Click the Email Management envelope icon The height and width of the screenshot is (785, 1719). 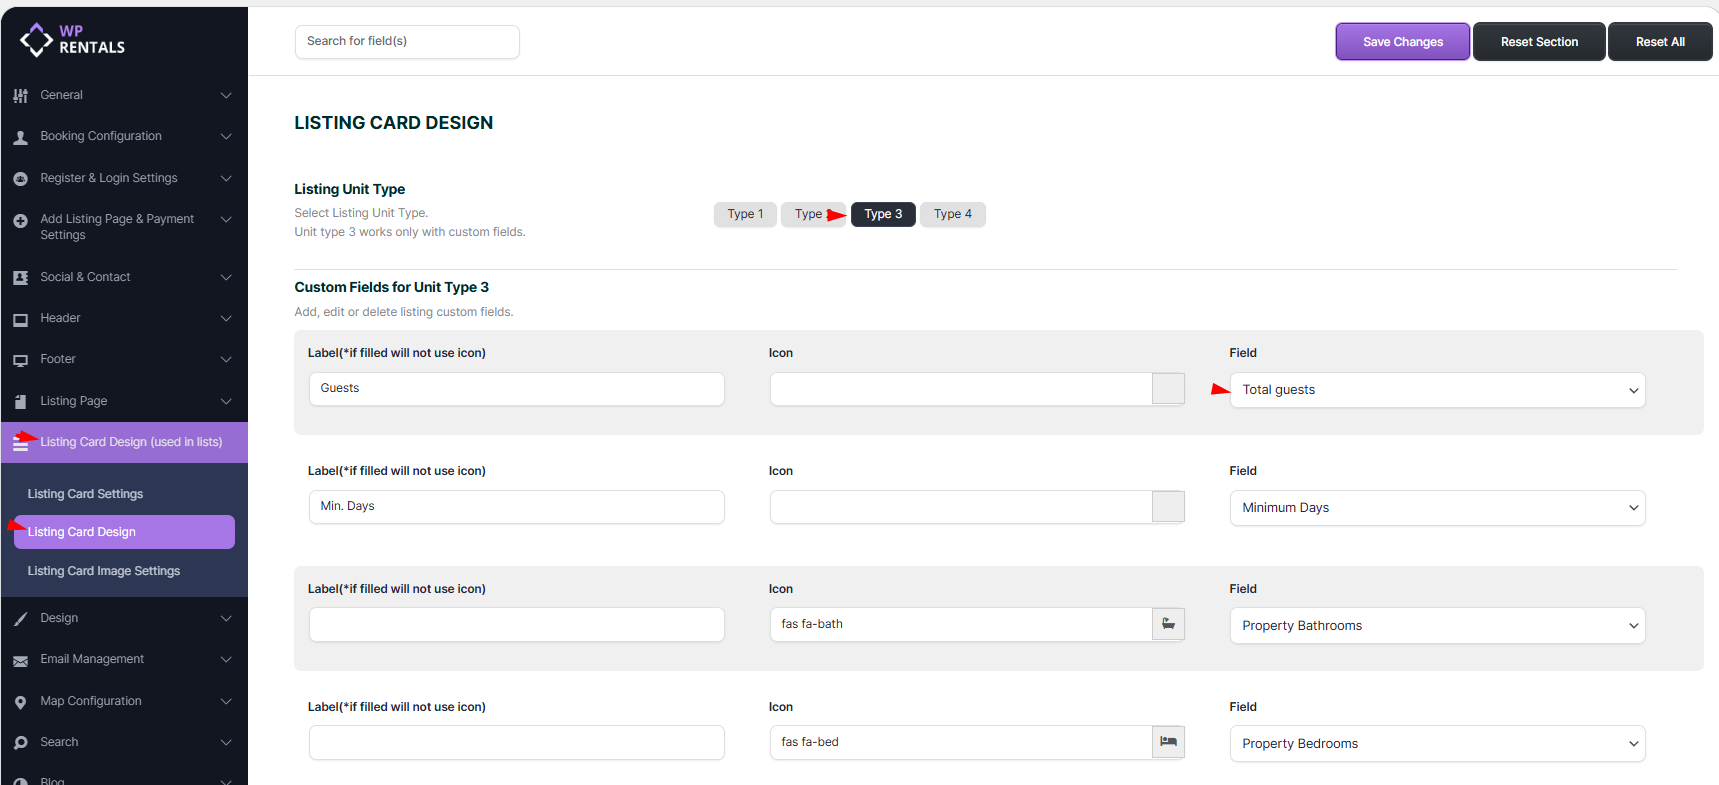(20, 660)
